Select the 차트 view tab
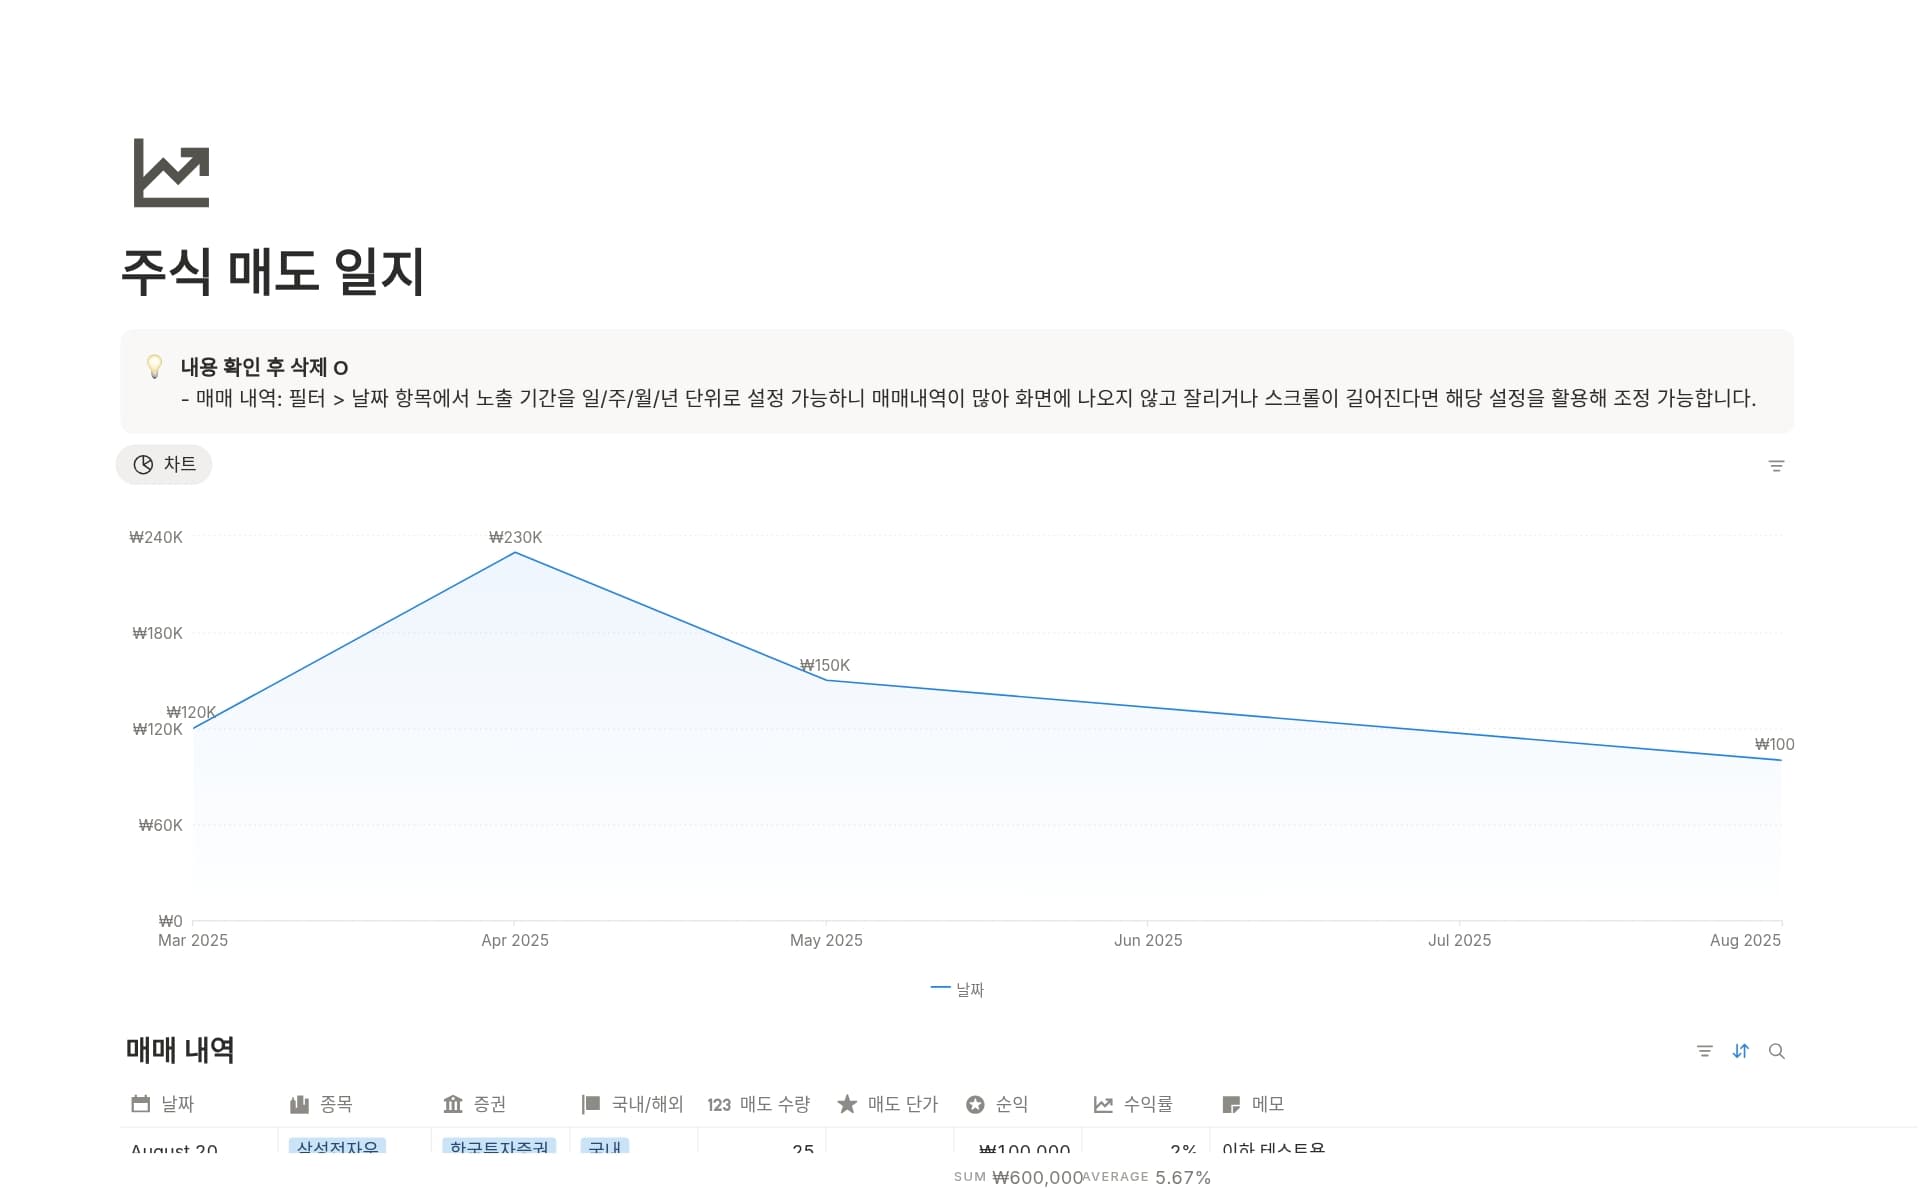 164,465
